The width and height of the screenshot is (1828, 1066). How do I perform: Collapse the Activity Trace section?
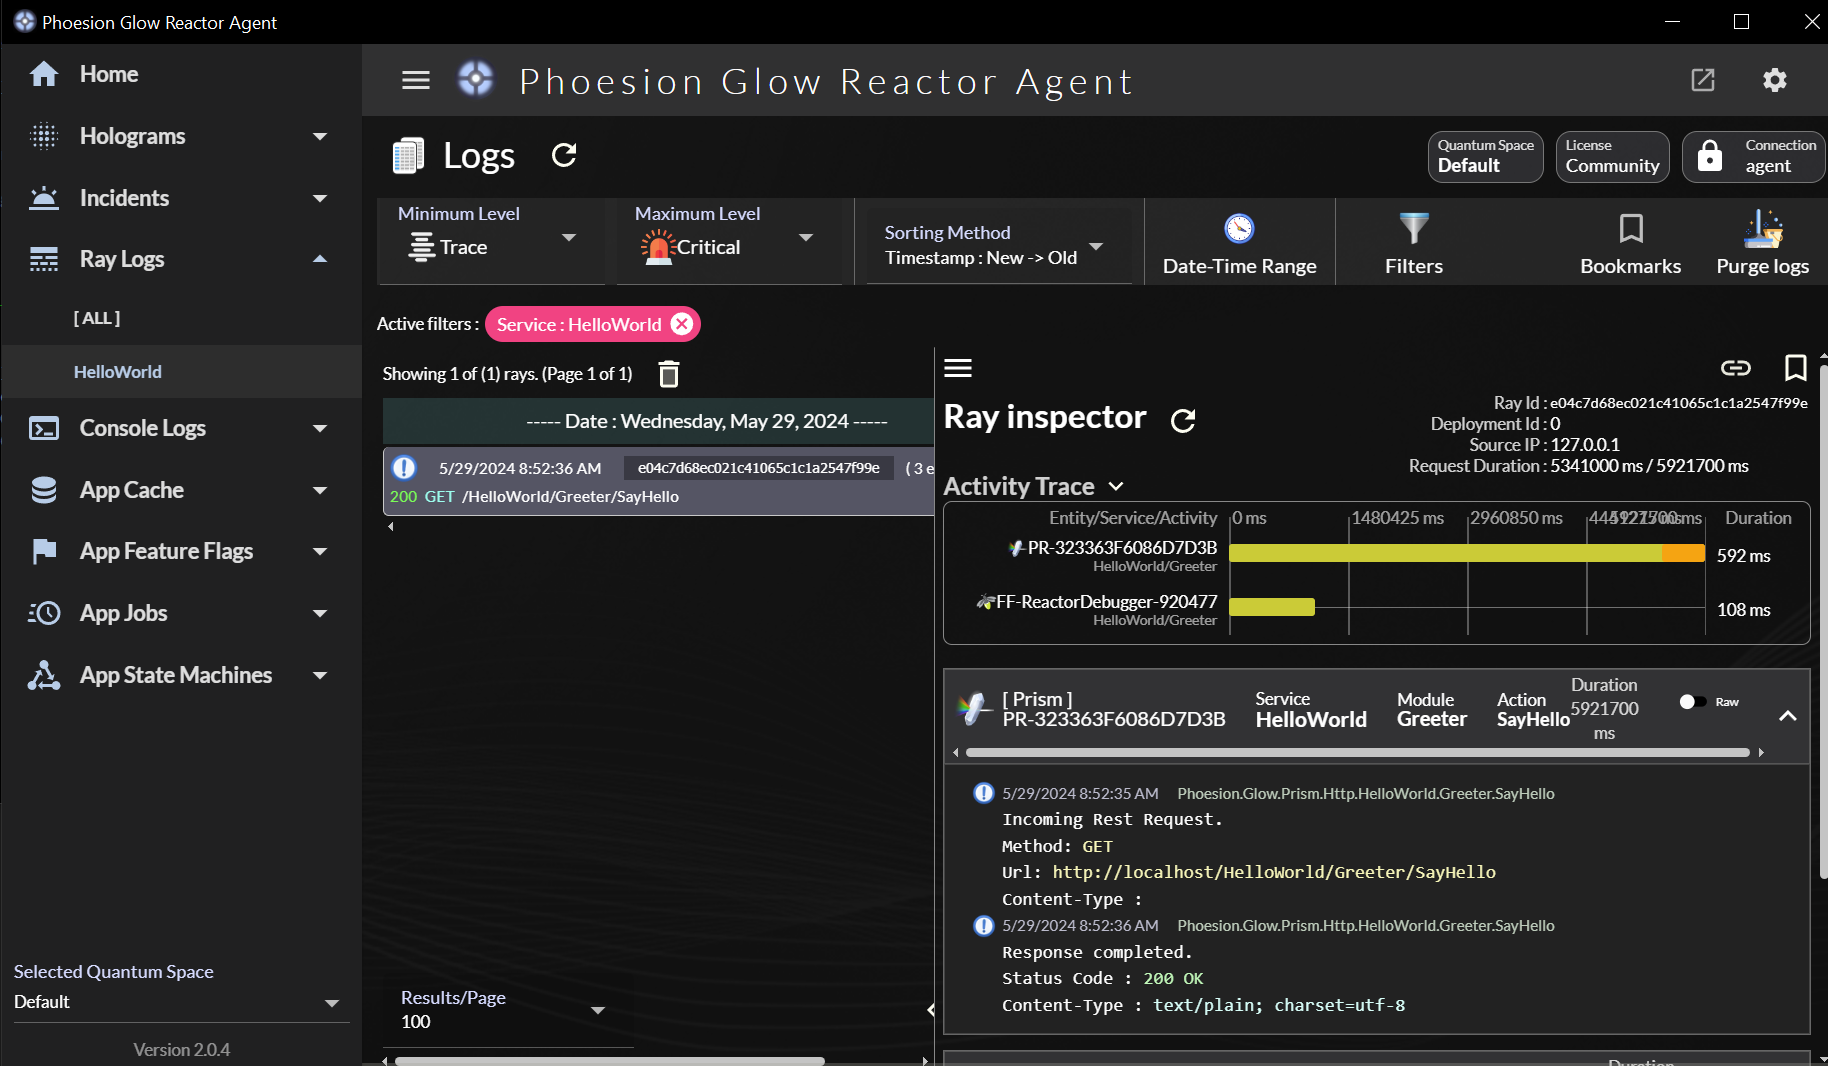click(1116, 487)
